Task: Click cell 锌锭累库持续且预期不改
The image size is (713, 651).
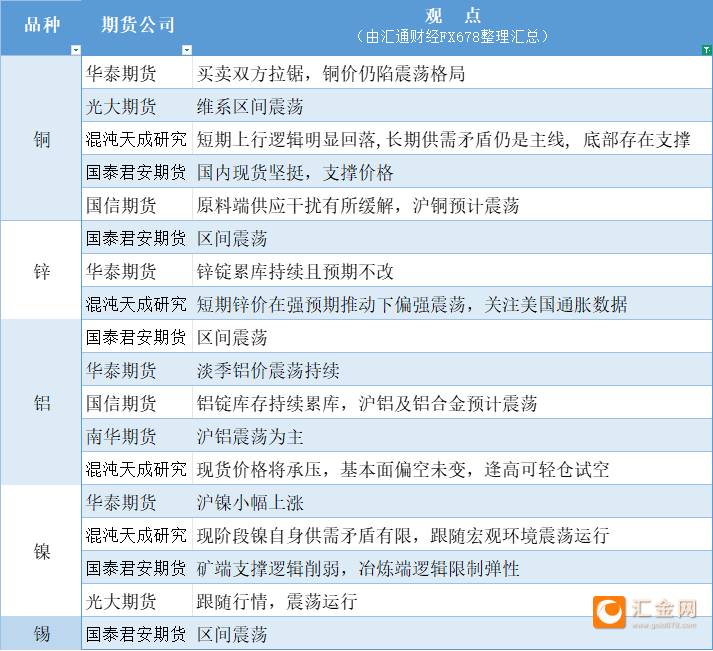Action: pos(452,270)
